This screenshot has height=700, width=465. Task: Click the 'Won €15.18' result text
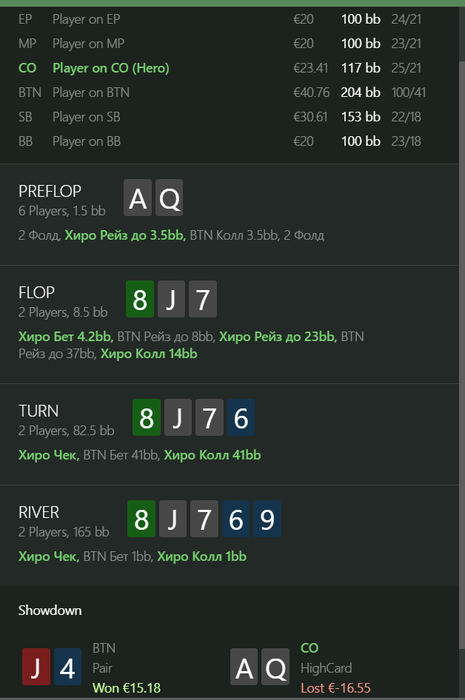click(x=126, y=688)
